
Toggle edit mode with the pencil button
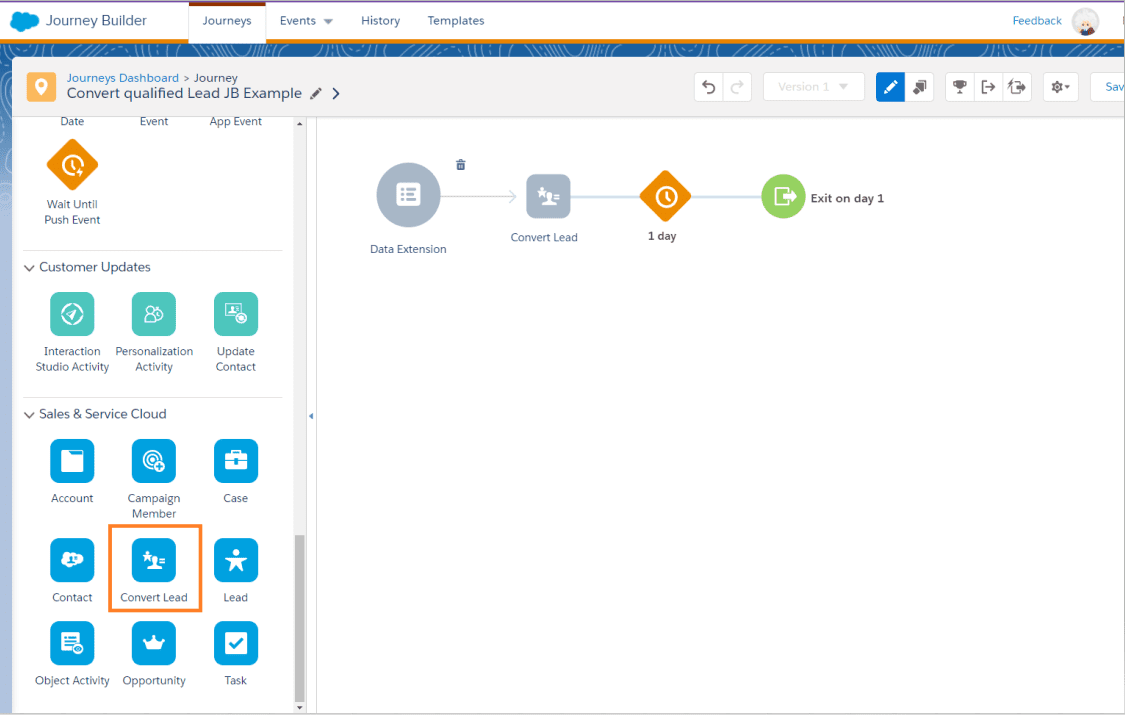890,87
